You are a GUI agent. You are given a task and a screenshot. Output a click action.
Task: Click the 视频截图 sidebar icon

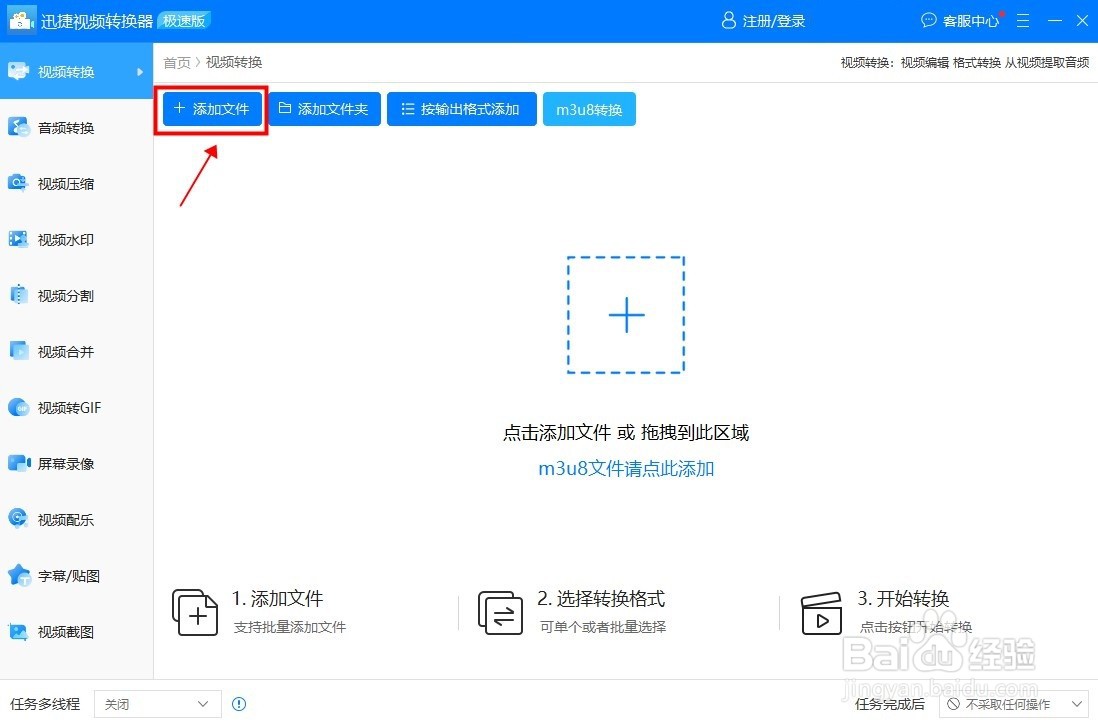[x=18, y=631]
